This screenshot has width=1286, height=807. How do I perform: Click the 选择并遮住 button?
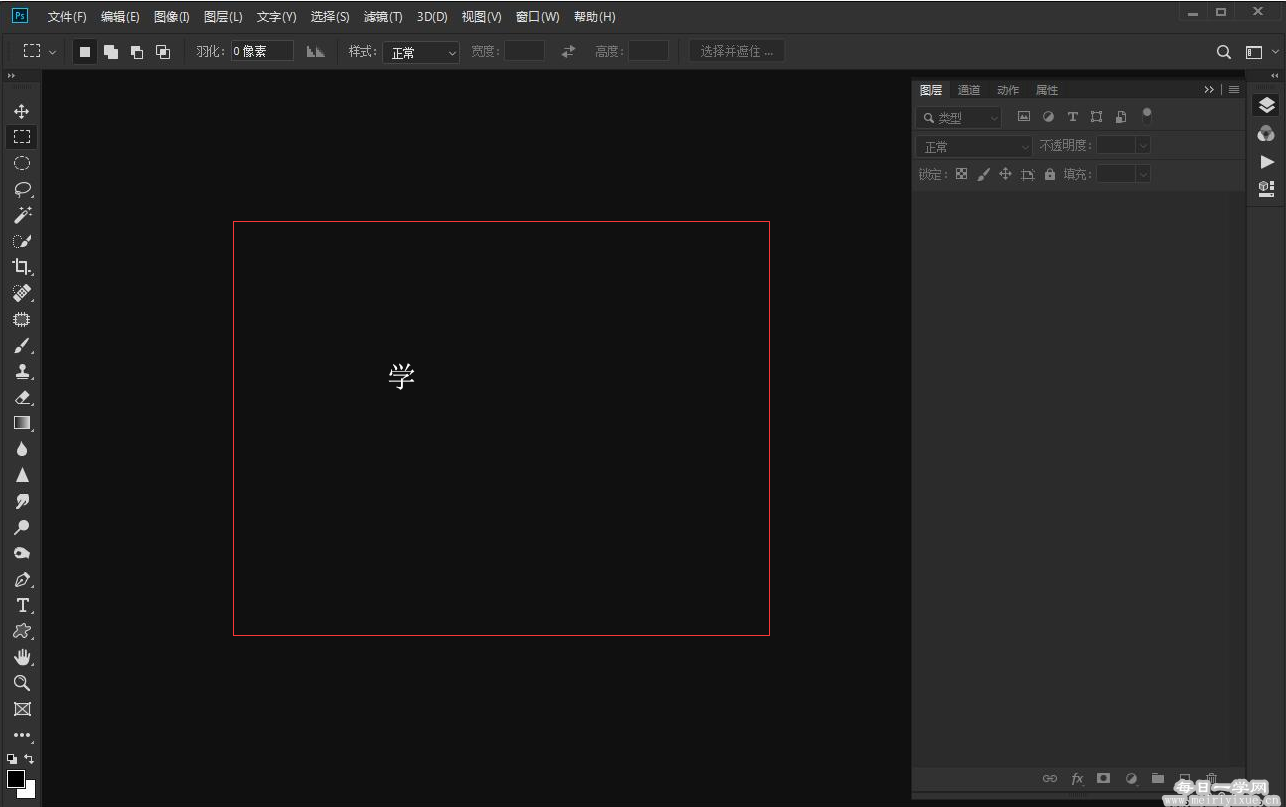pos(737,51)
